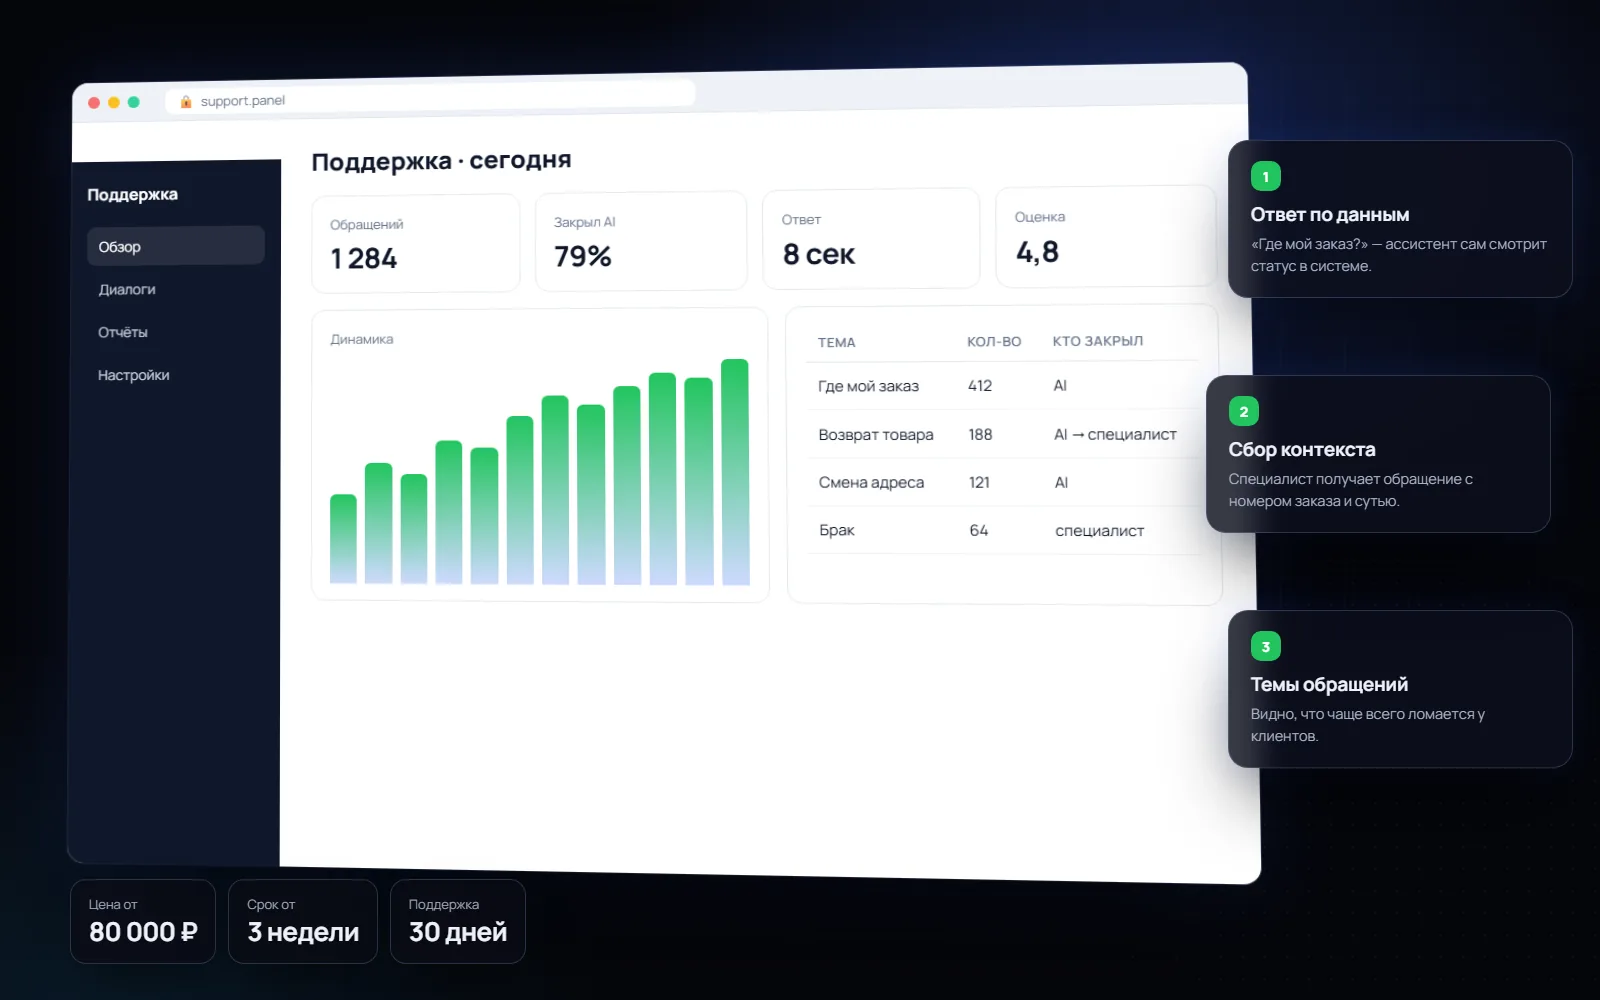
Task: Click the КТО ЗАКРЫЛ column header
Action: tap(1097, 341)
